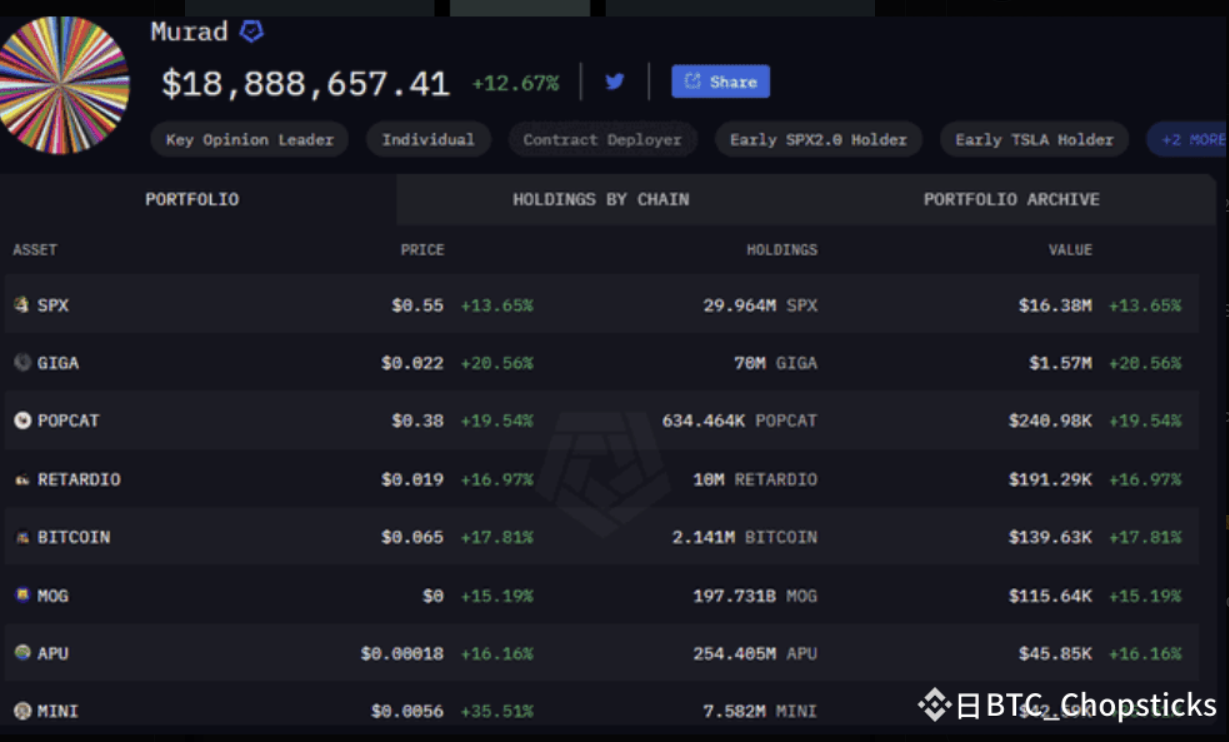
Task: Click the SPX price $0.55
Action: click(418, 305)
